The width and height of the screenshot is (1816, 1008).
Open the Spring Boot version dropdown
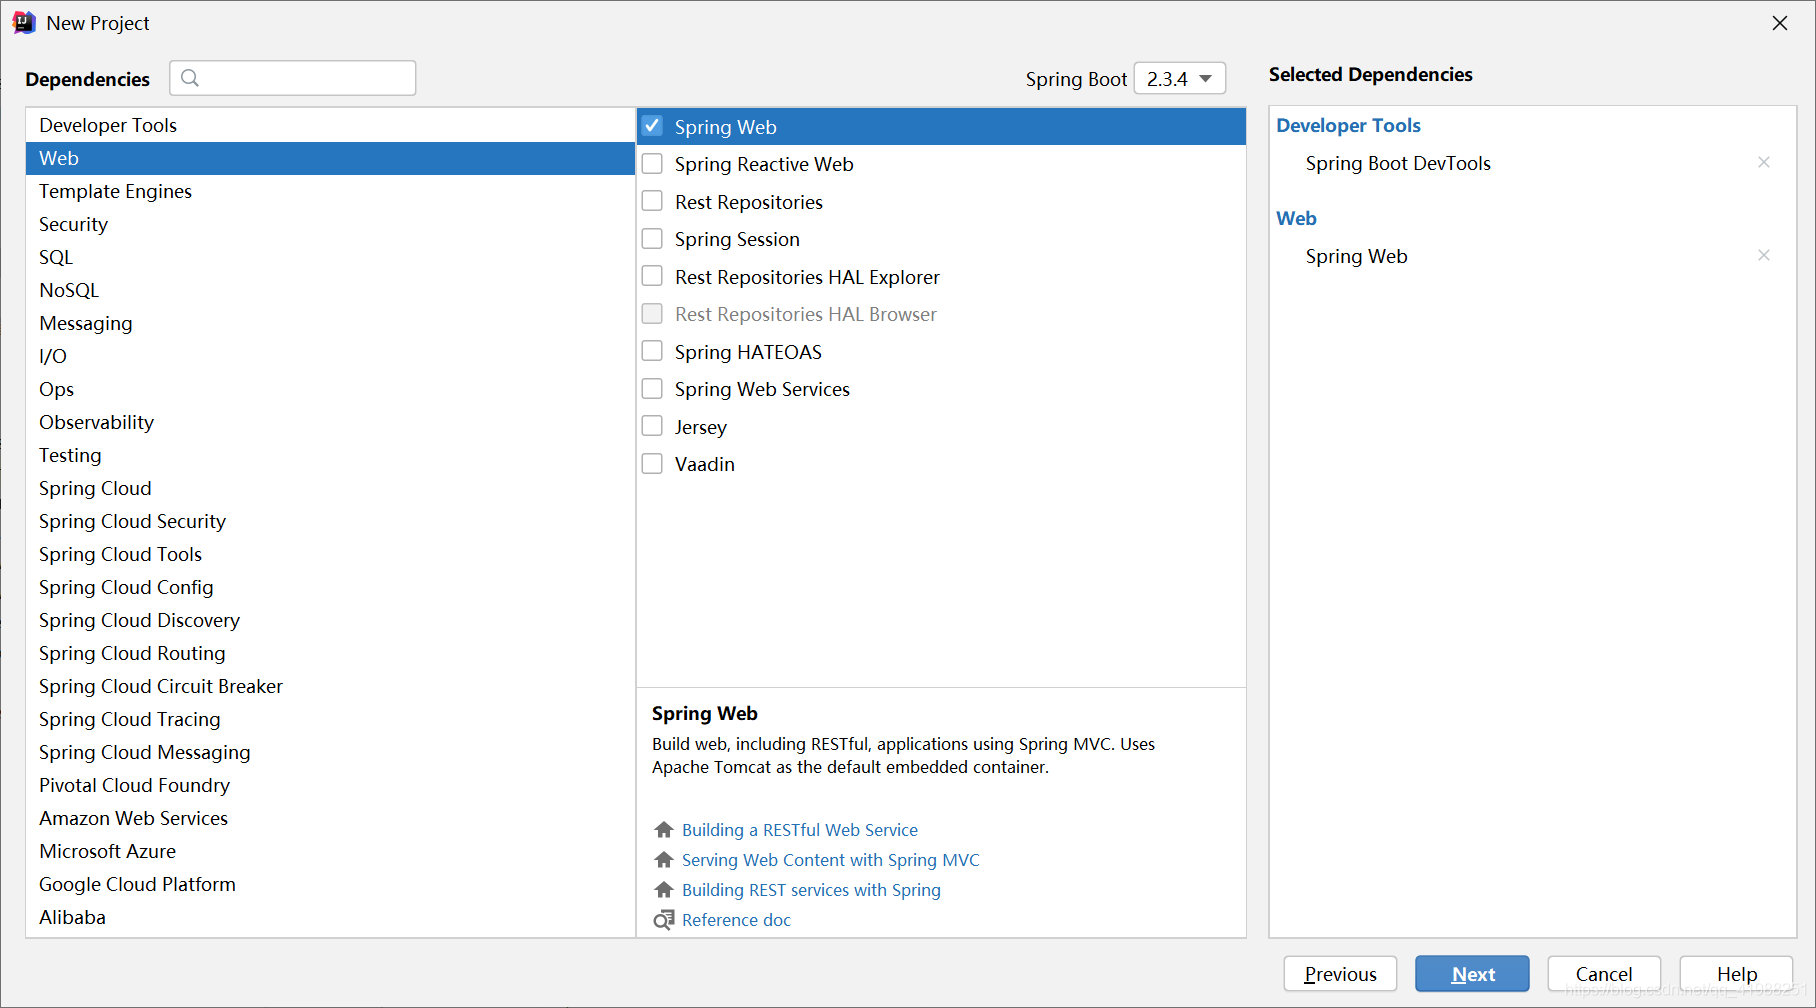point(1180,79)
